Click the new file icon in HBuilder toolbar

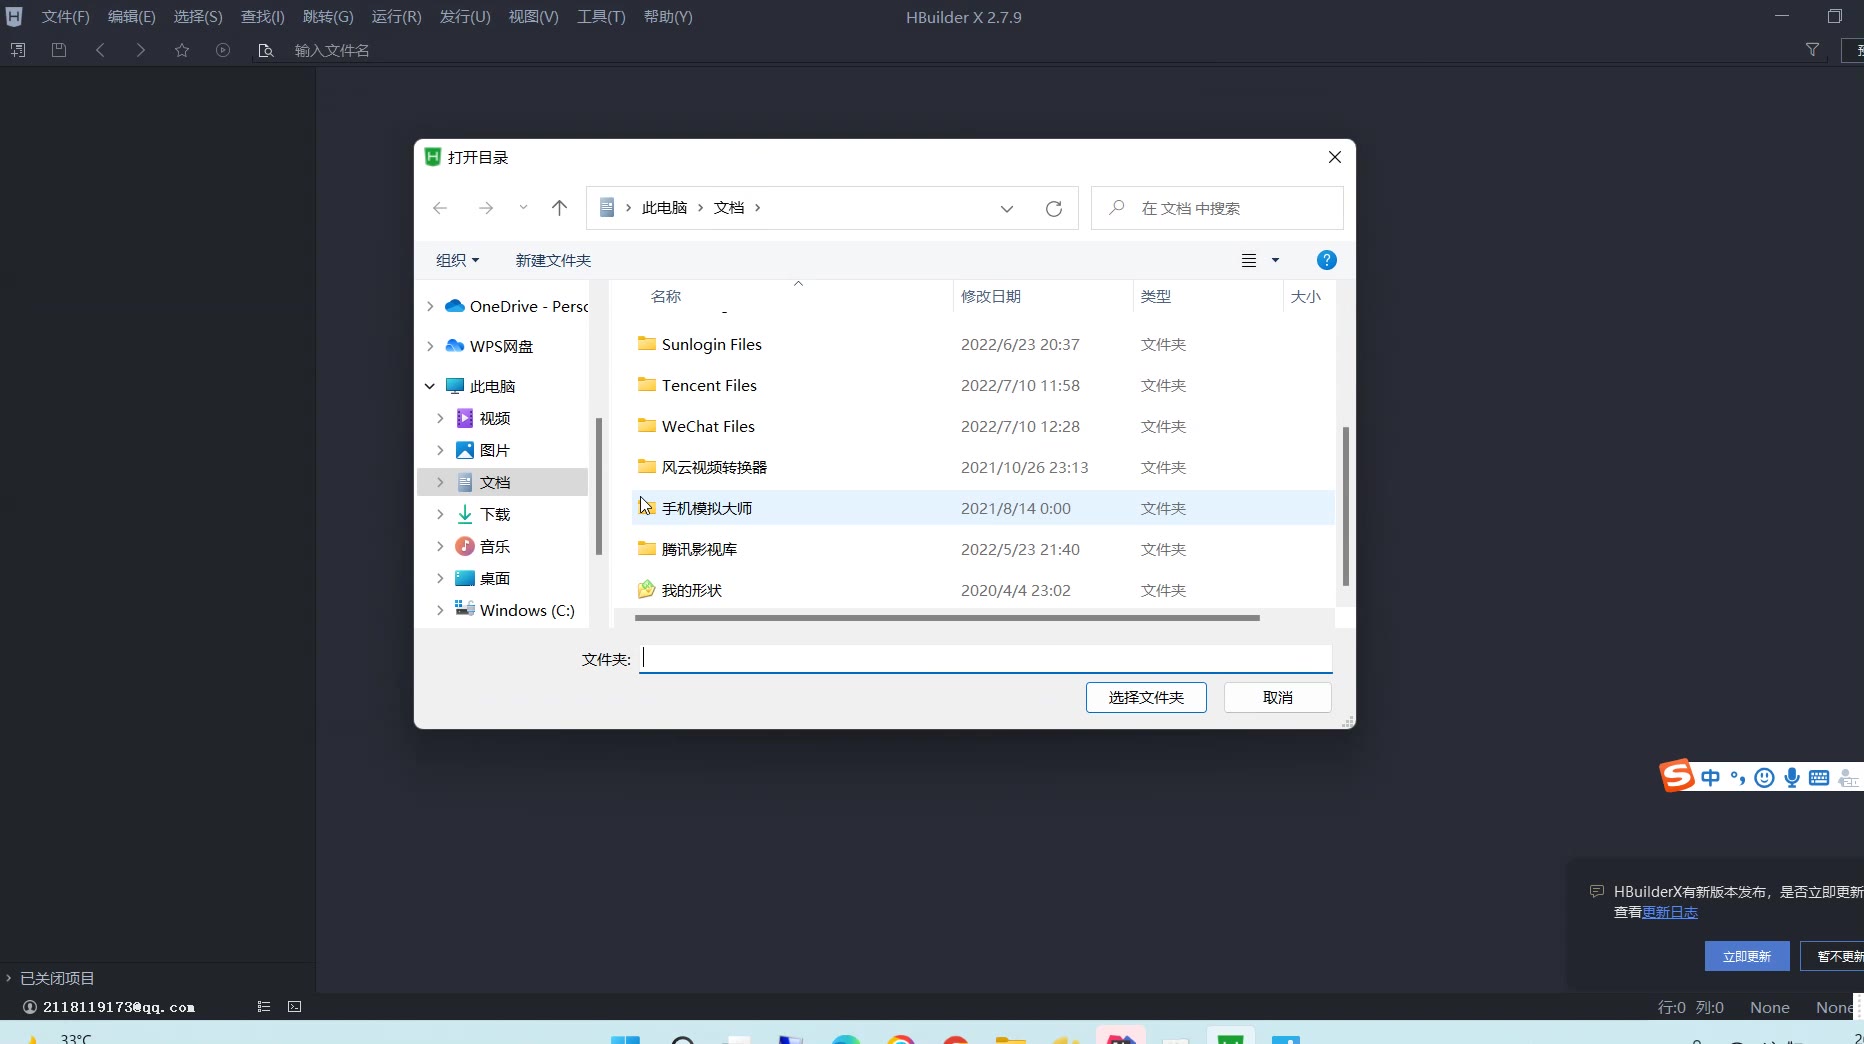tap(18, 50)
